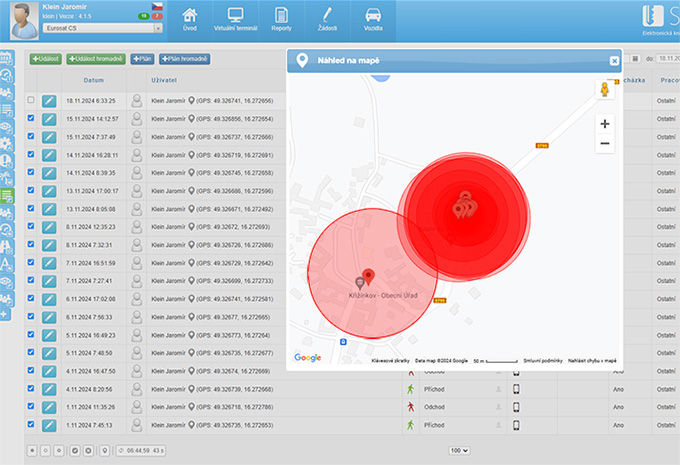The width and height of the screenshot is (680, 465).
Task: Open the page size dropdown showing 100
Action: click(x=459, y=450)
